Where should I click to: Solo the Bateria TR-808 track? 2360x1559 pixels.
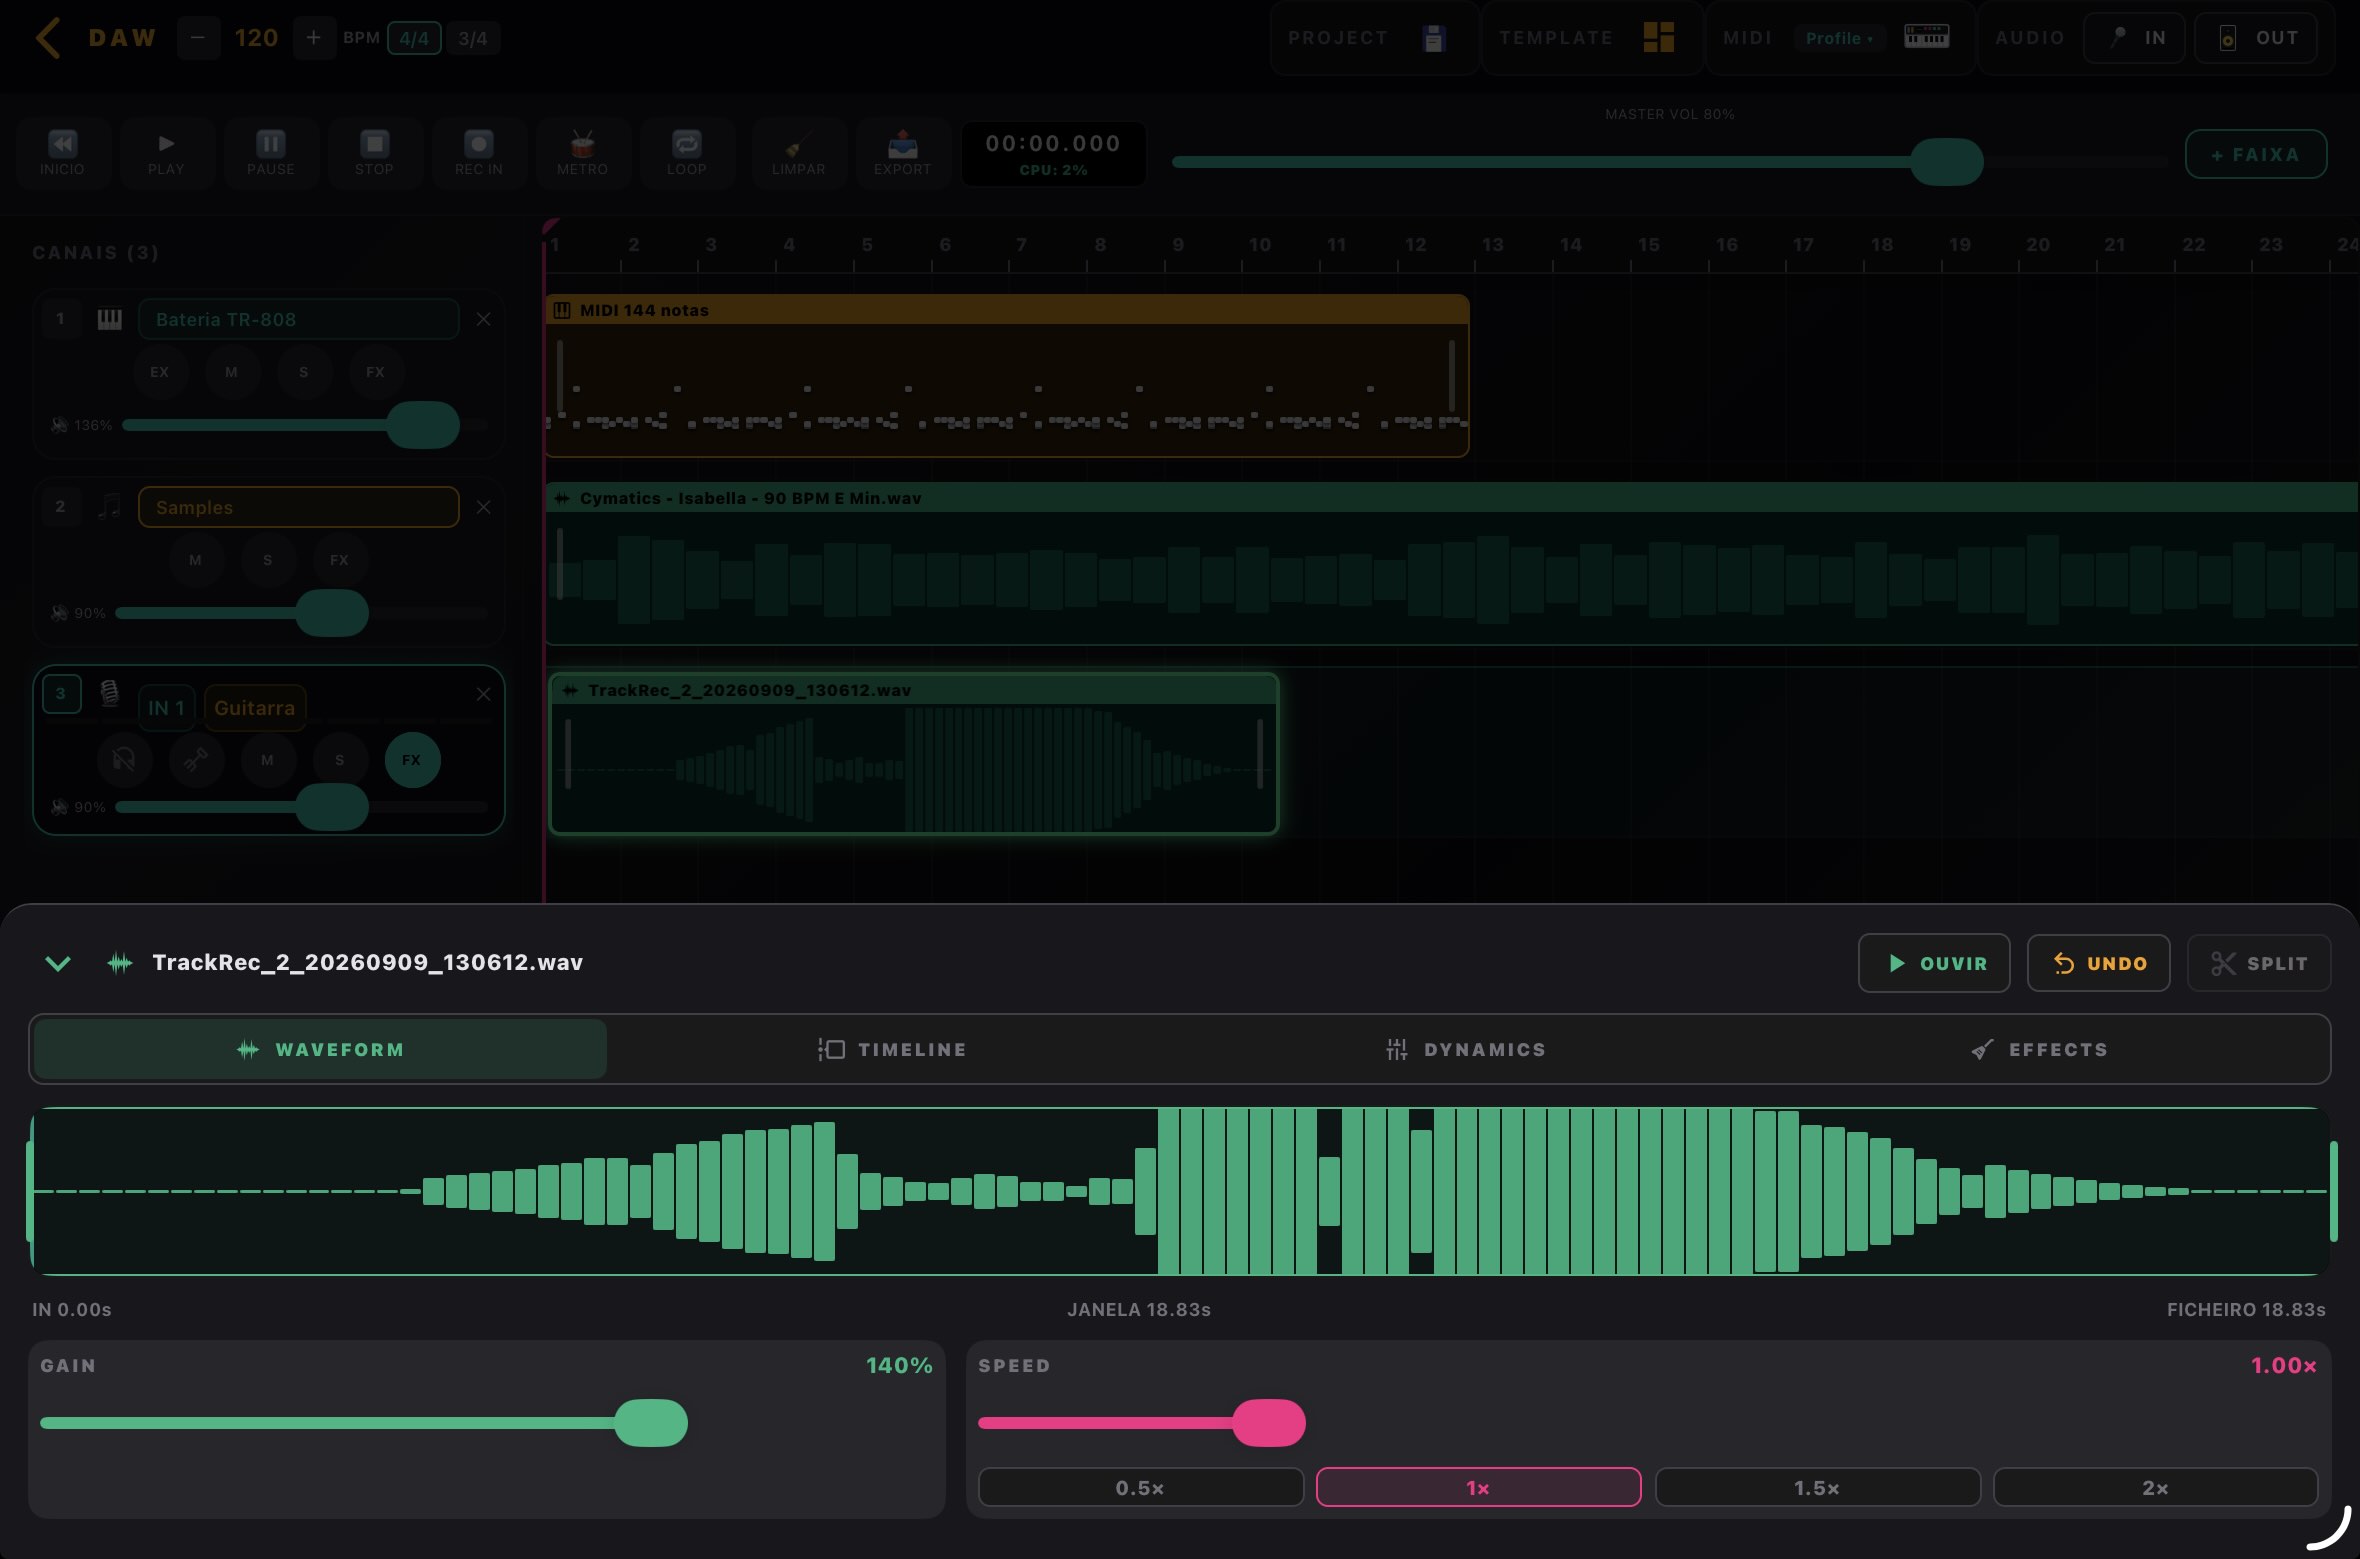(303, 372)
